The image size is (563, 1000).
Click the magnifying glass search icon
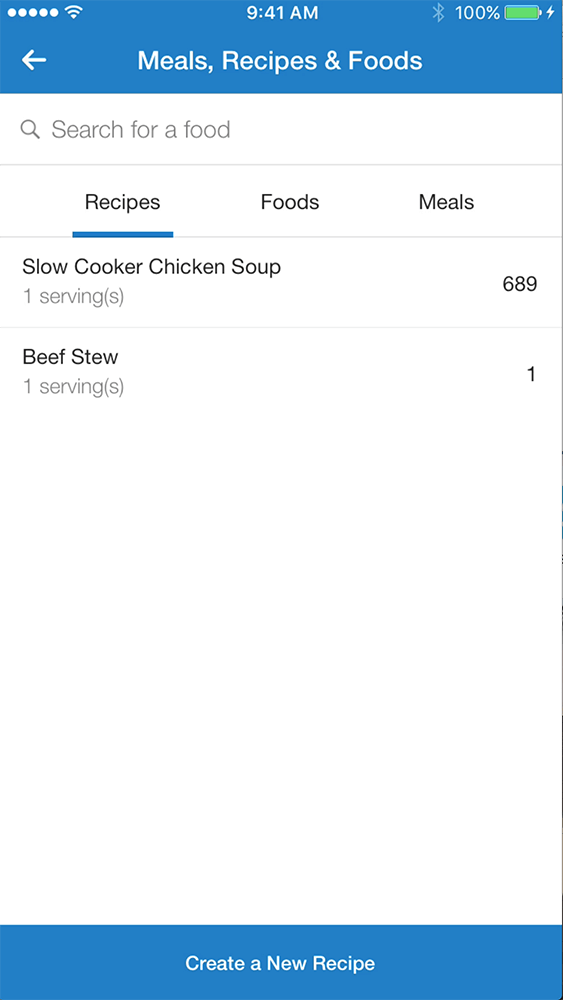pyautogui.click(x=30, y=129)
